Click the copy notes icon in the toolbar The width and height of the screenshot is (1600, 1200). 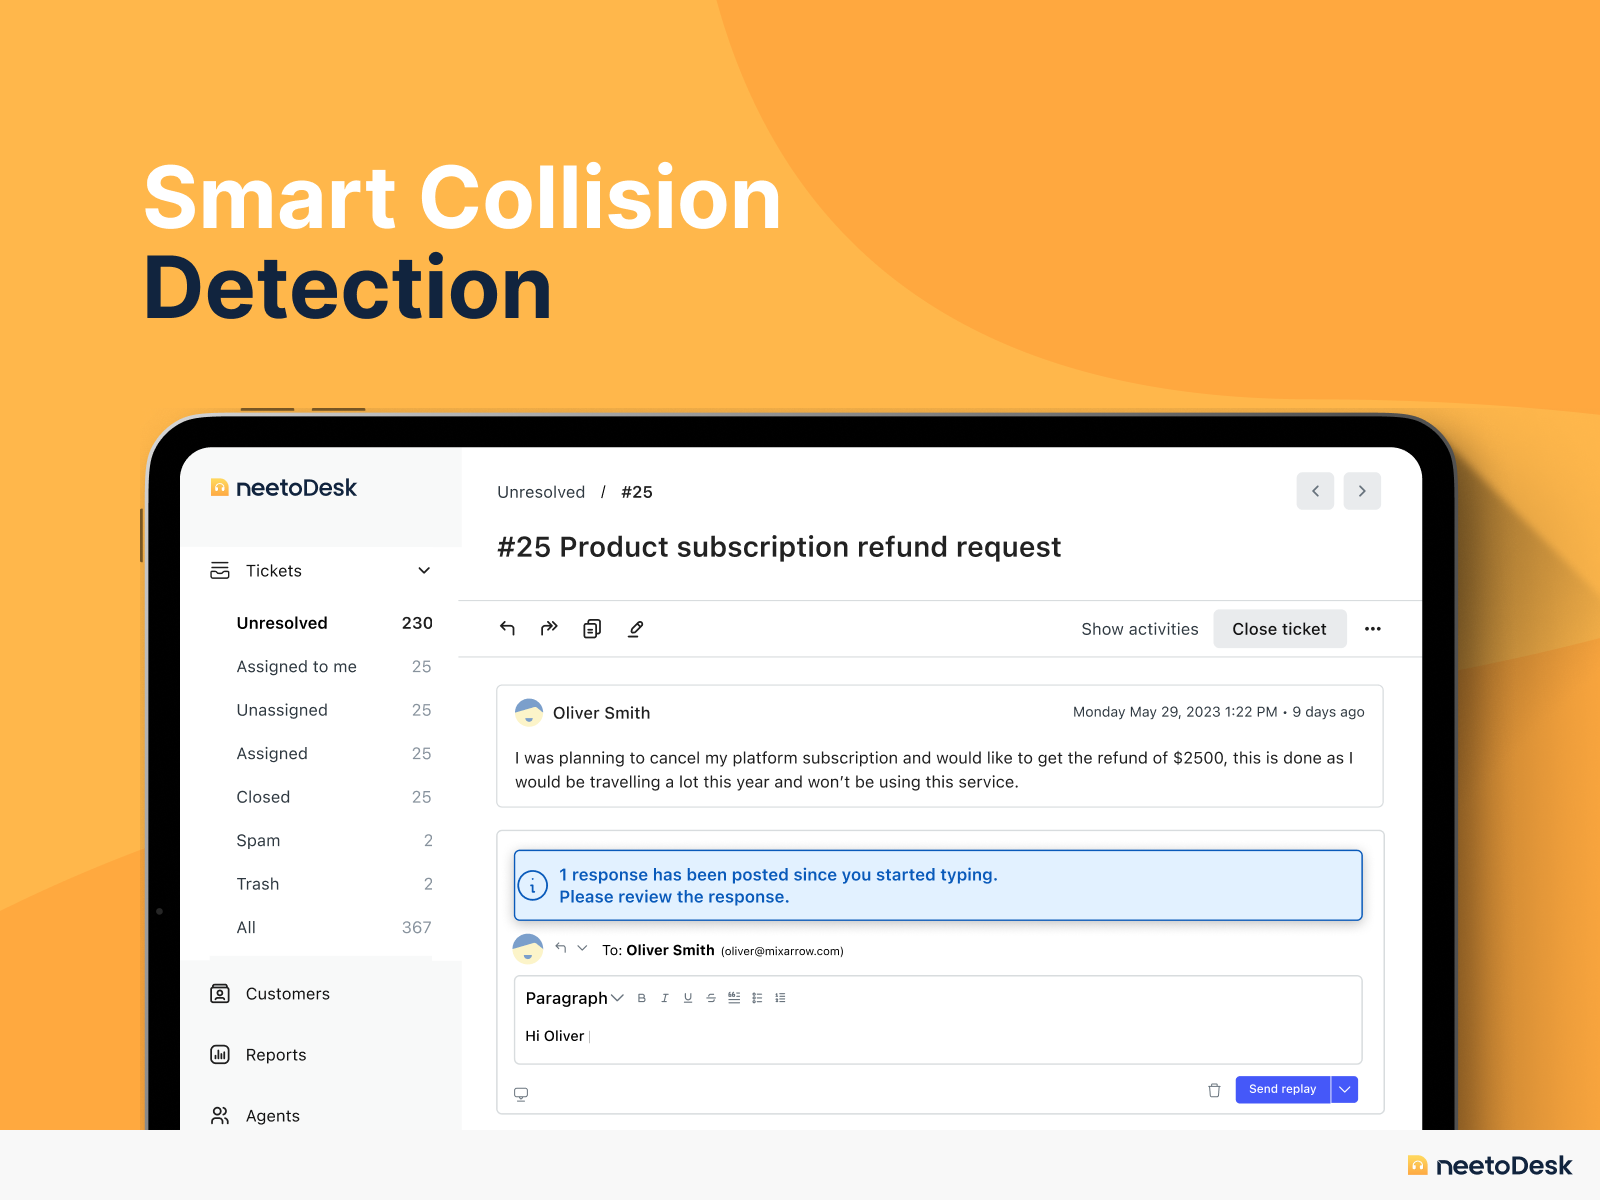591,628
